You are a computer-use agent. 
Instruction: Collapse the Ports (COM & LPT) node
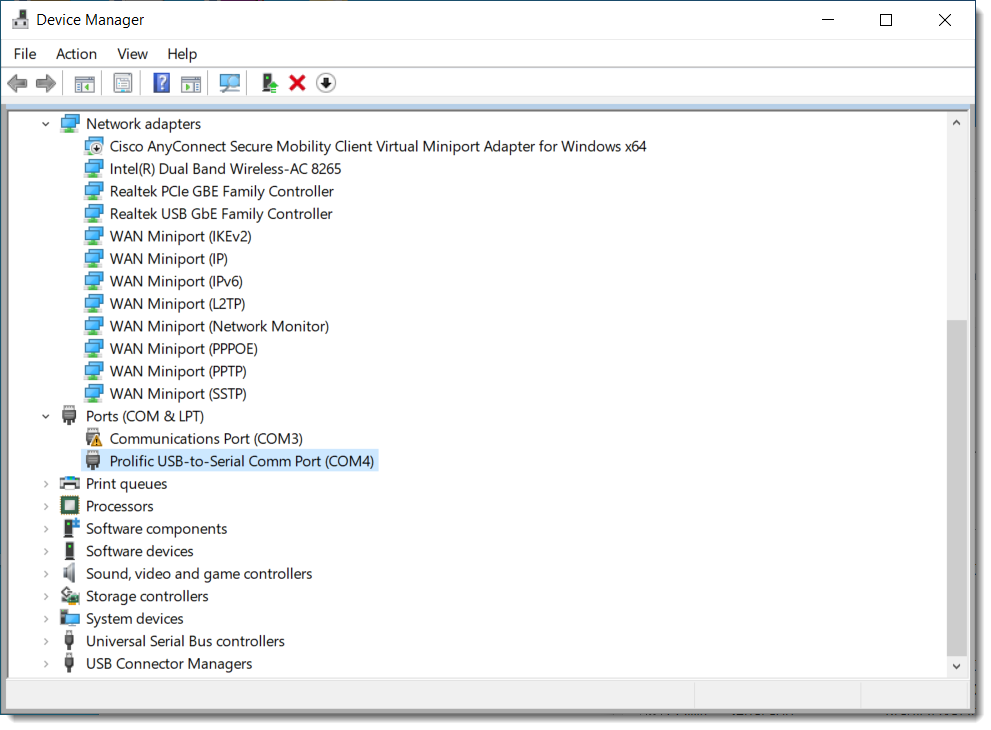(46, 417)
